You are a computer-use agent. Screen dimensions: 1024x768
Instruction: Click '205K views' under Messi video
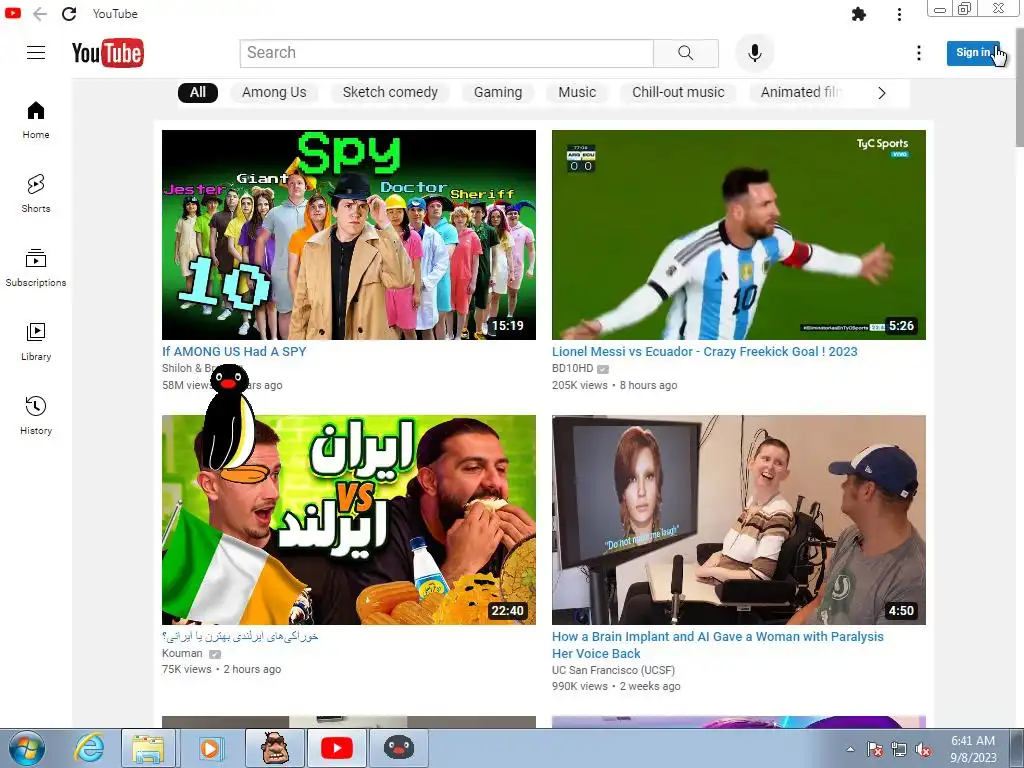pyautogui.click(x=580, y=385)
